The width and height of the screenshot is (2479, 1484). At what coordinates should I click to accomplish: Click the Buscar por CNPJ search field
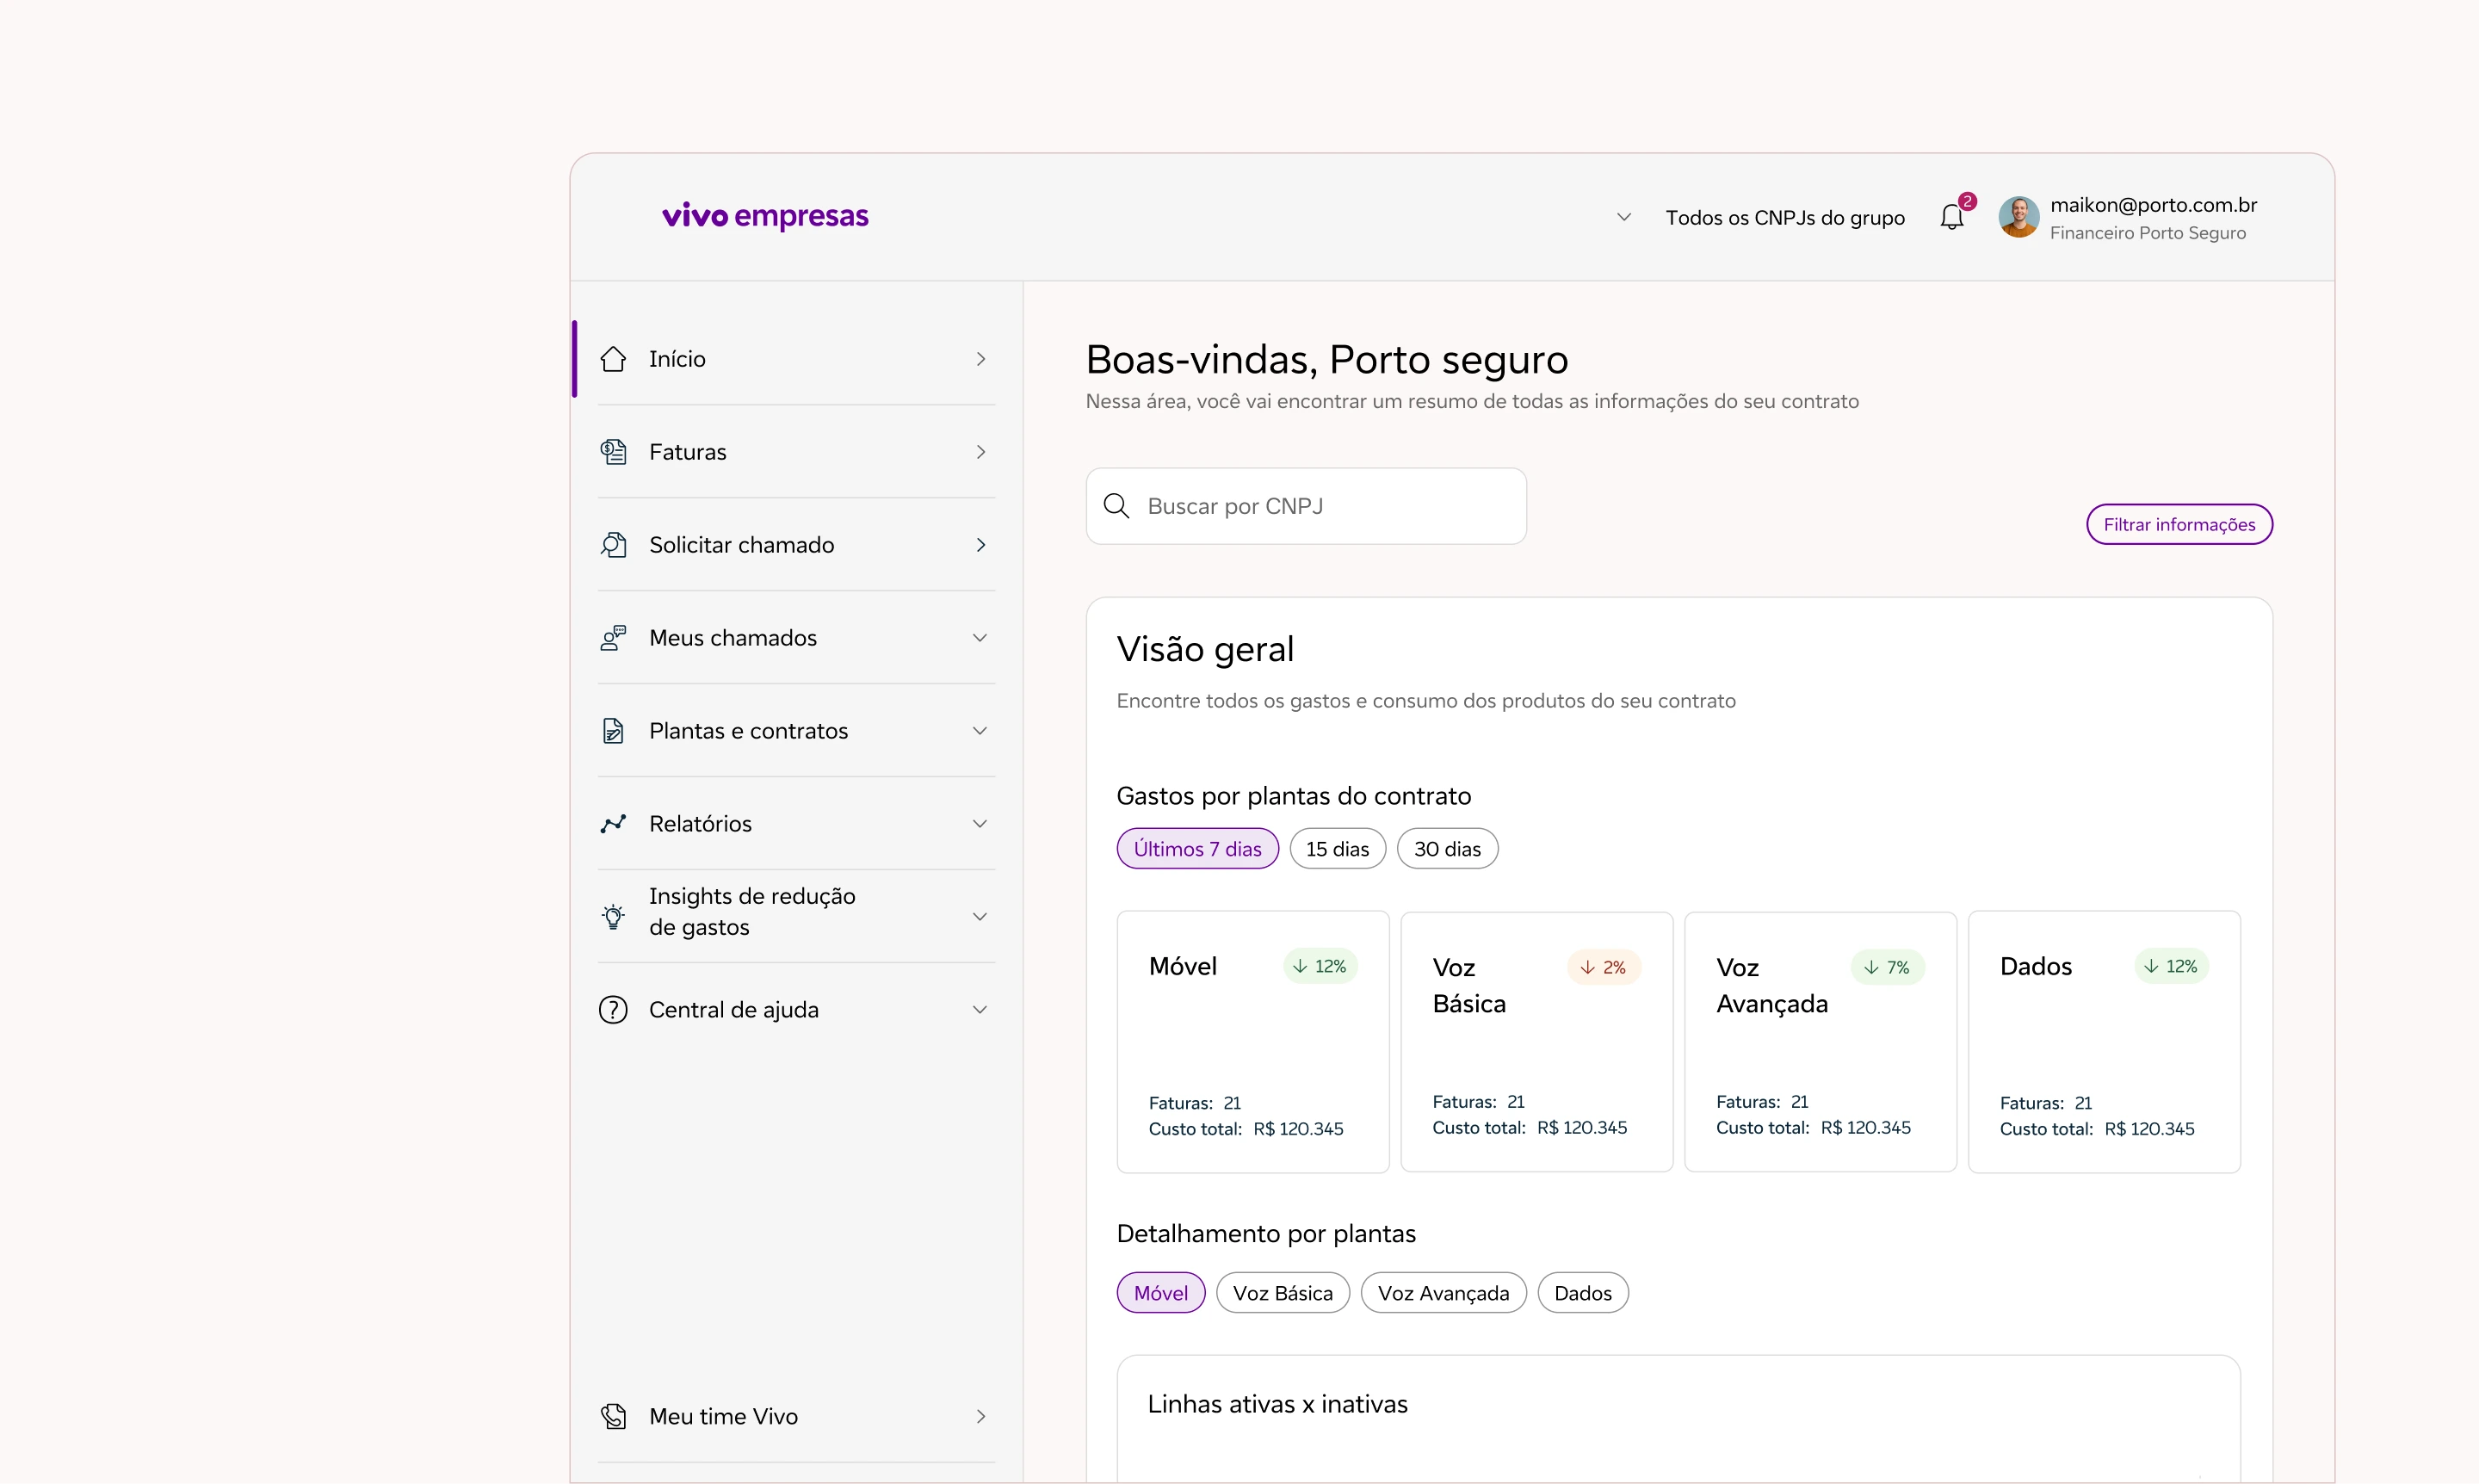1306,506
